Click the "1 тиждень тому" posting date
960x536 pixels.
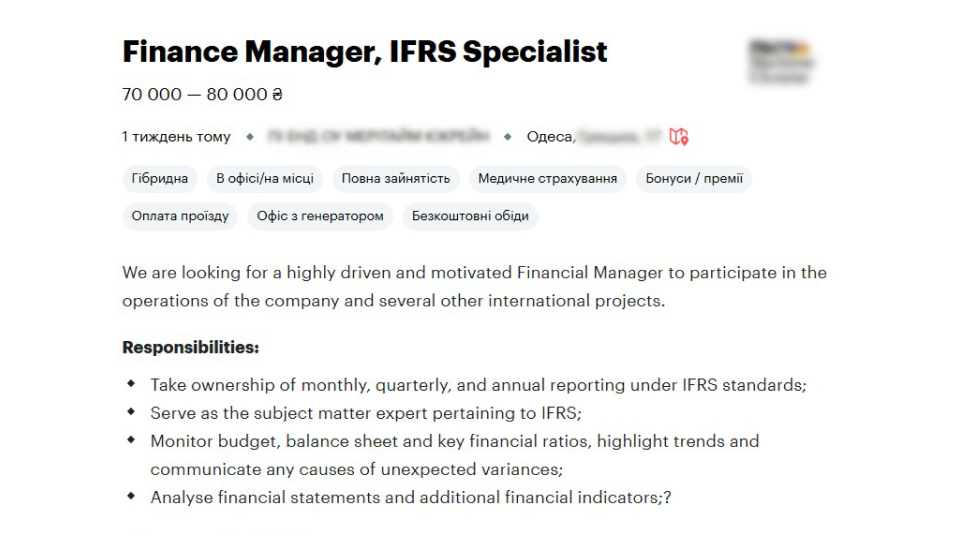click(176, 136)
